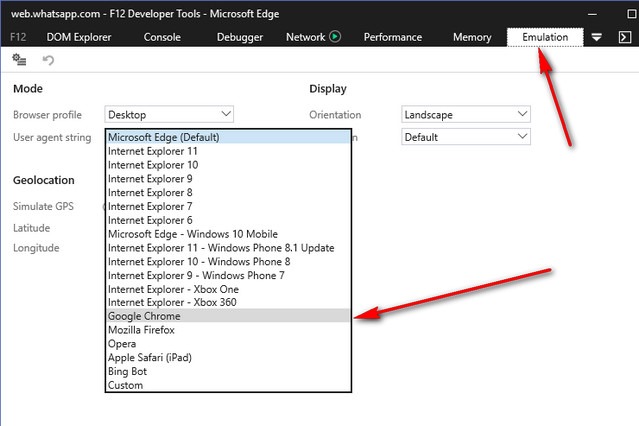Select the Emulation tab

pyautogui.click(x=545, y=37)
